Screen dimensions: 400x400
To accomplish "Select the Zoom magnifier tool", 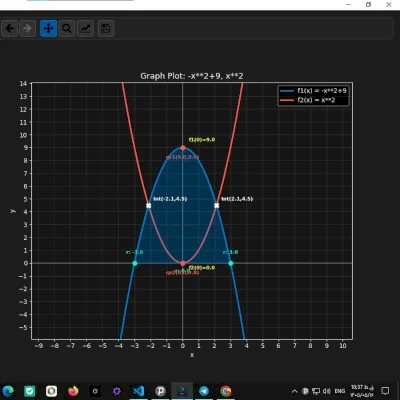I will [67, 29].
